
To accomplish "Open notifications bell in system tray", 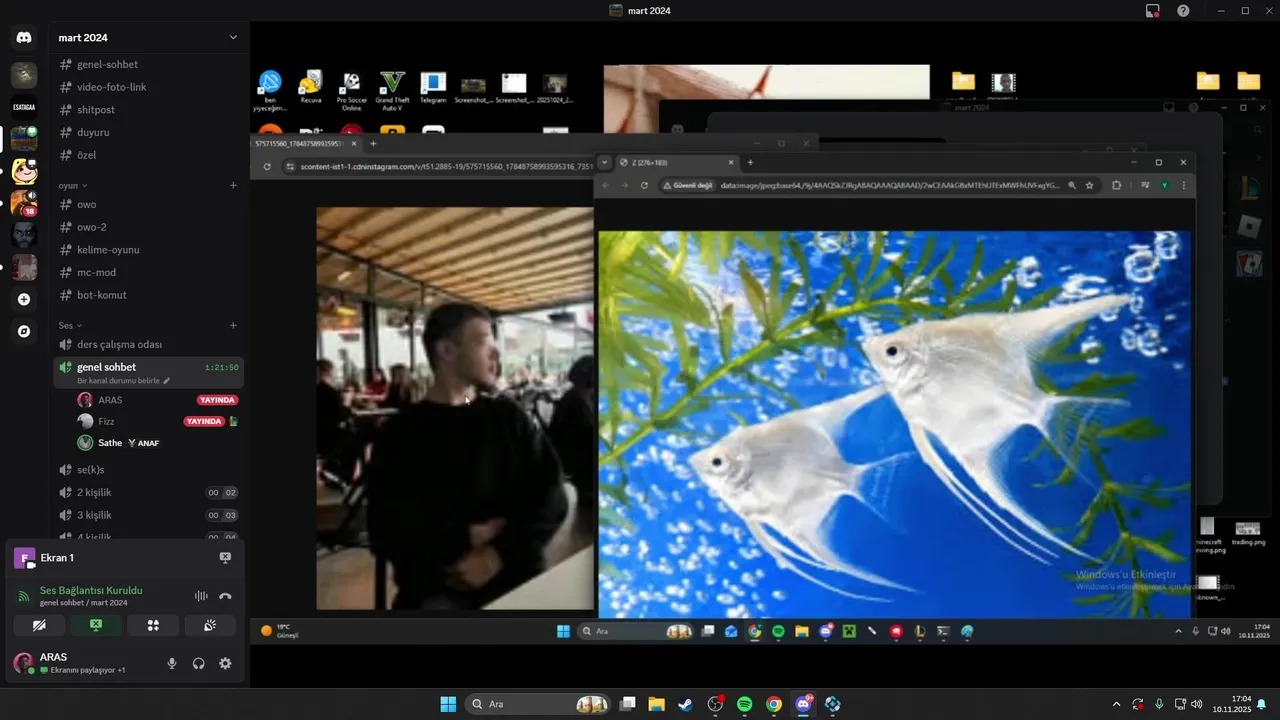I will [x=1261, y=704].
